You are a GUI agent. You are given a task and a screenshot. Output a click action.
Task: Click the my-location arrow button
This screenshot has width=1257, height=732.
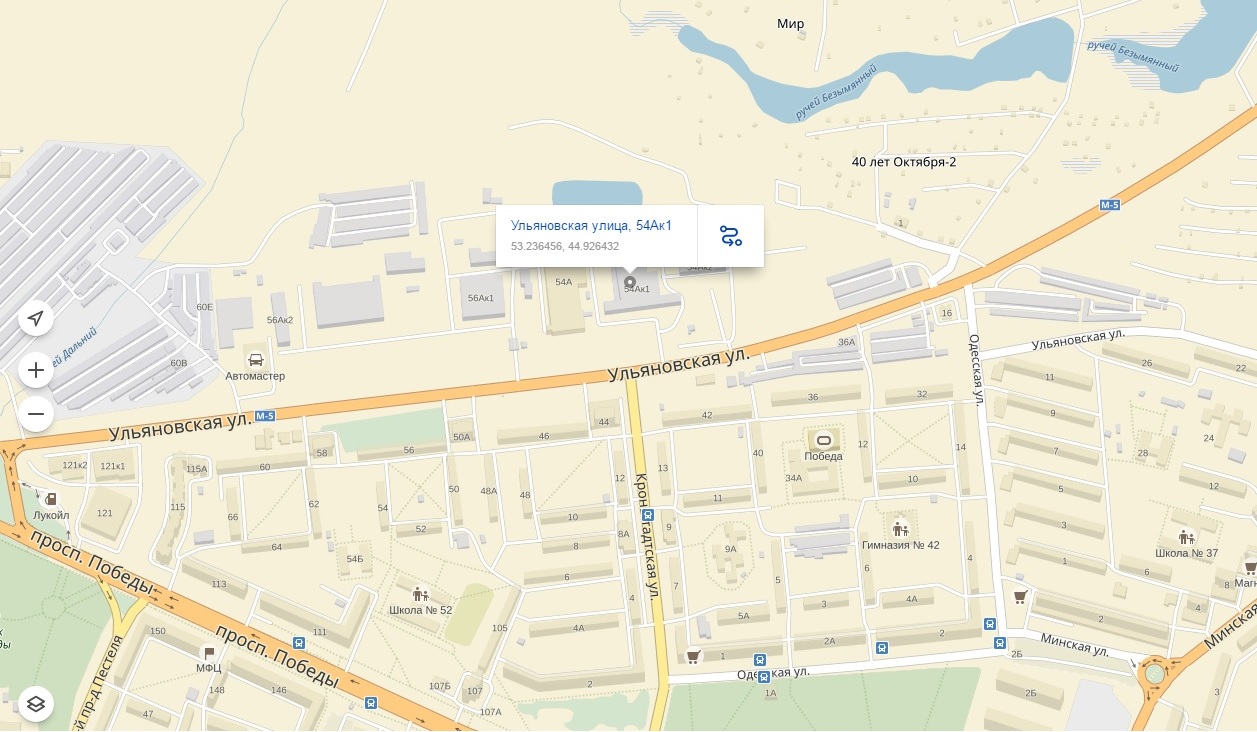36,318
